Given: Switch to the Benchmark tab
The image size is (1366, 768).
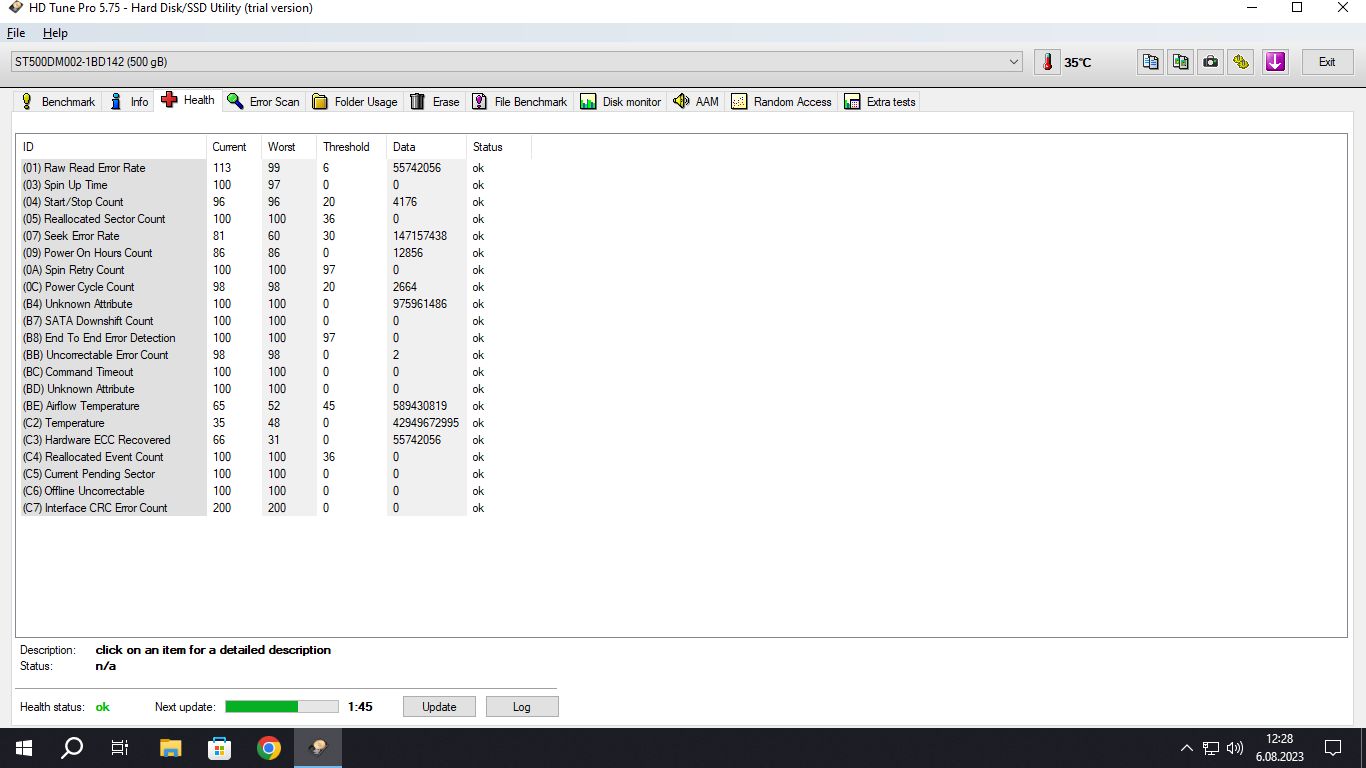Looking at the screenshot, I should (x=58, y=102).
